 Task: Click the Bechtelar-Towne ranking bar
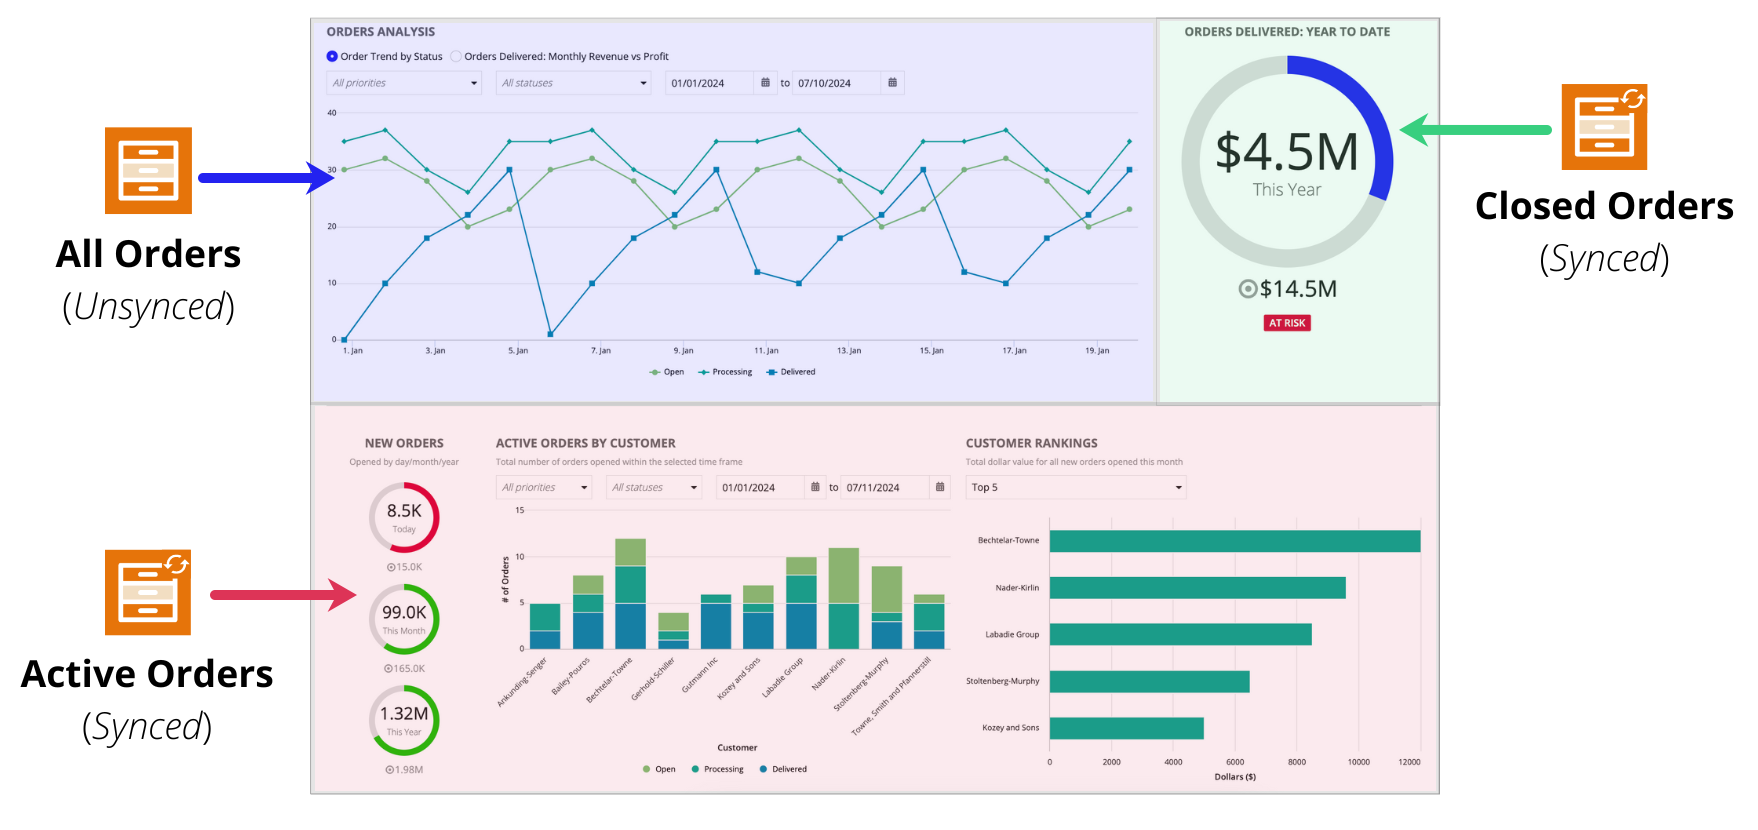coord(1235,541)
